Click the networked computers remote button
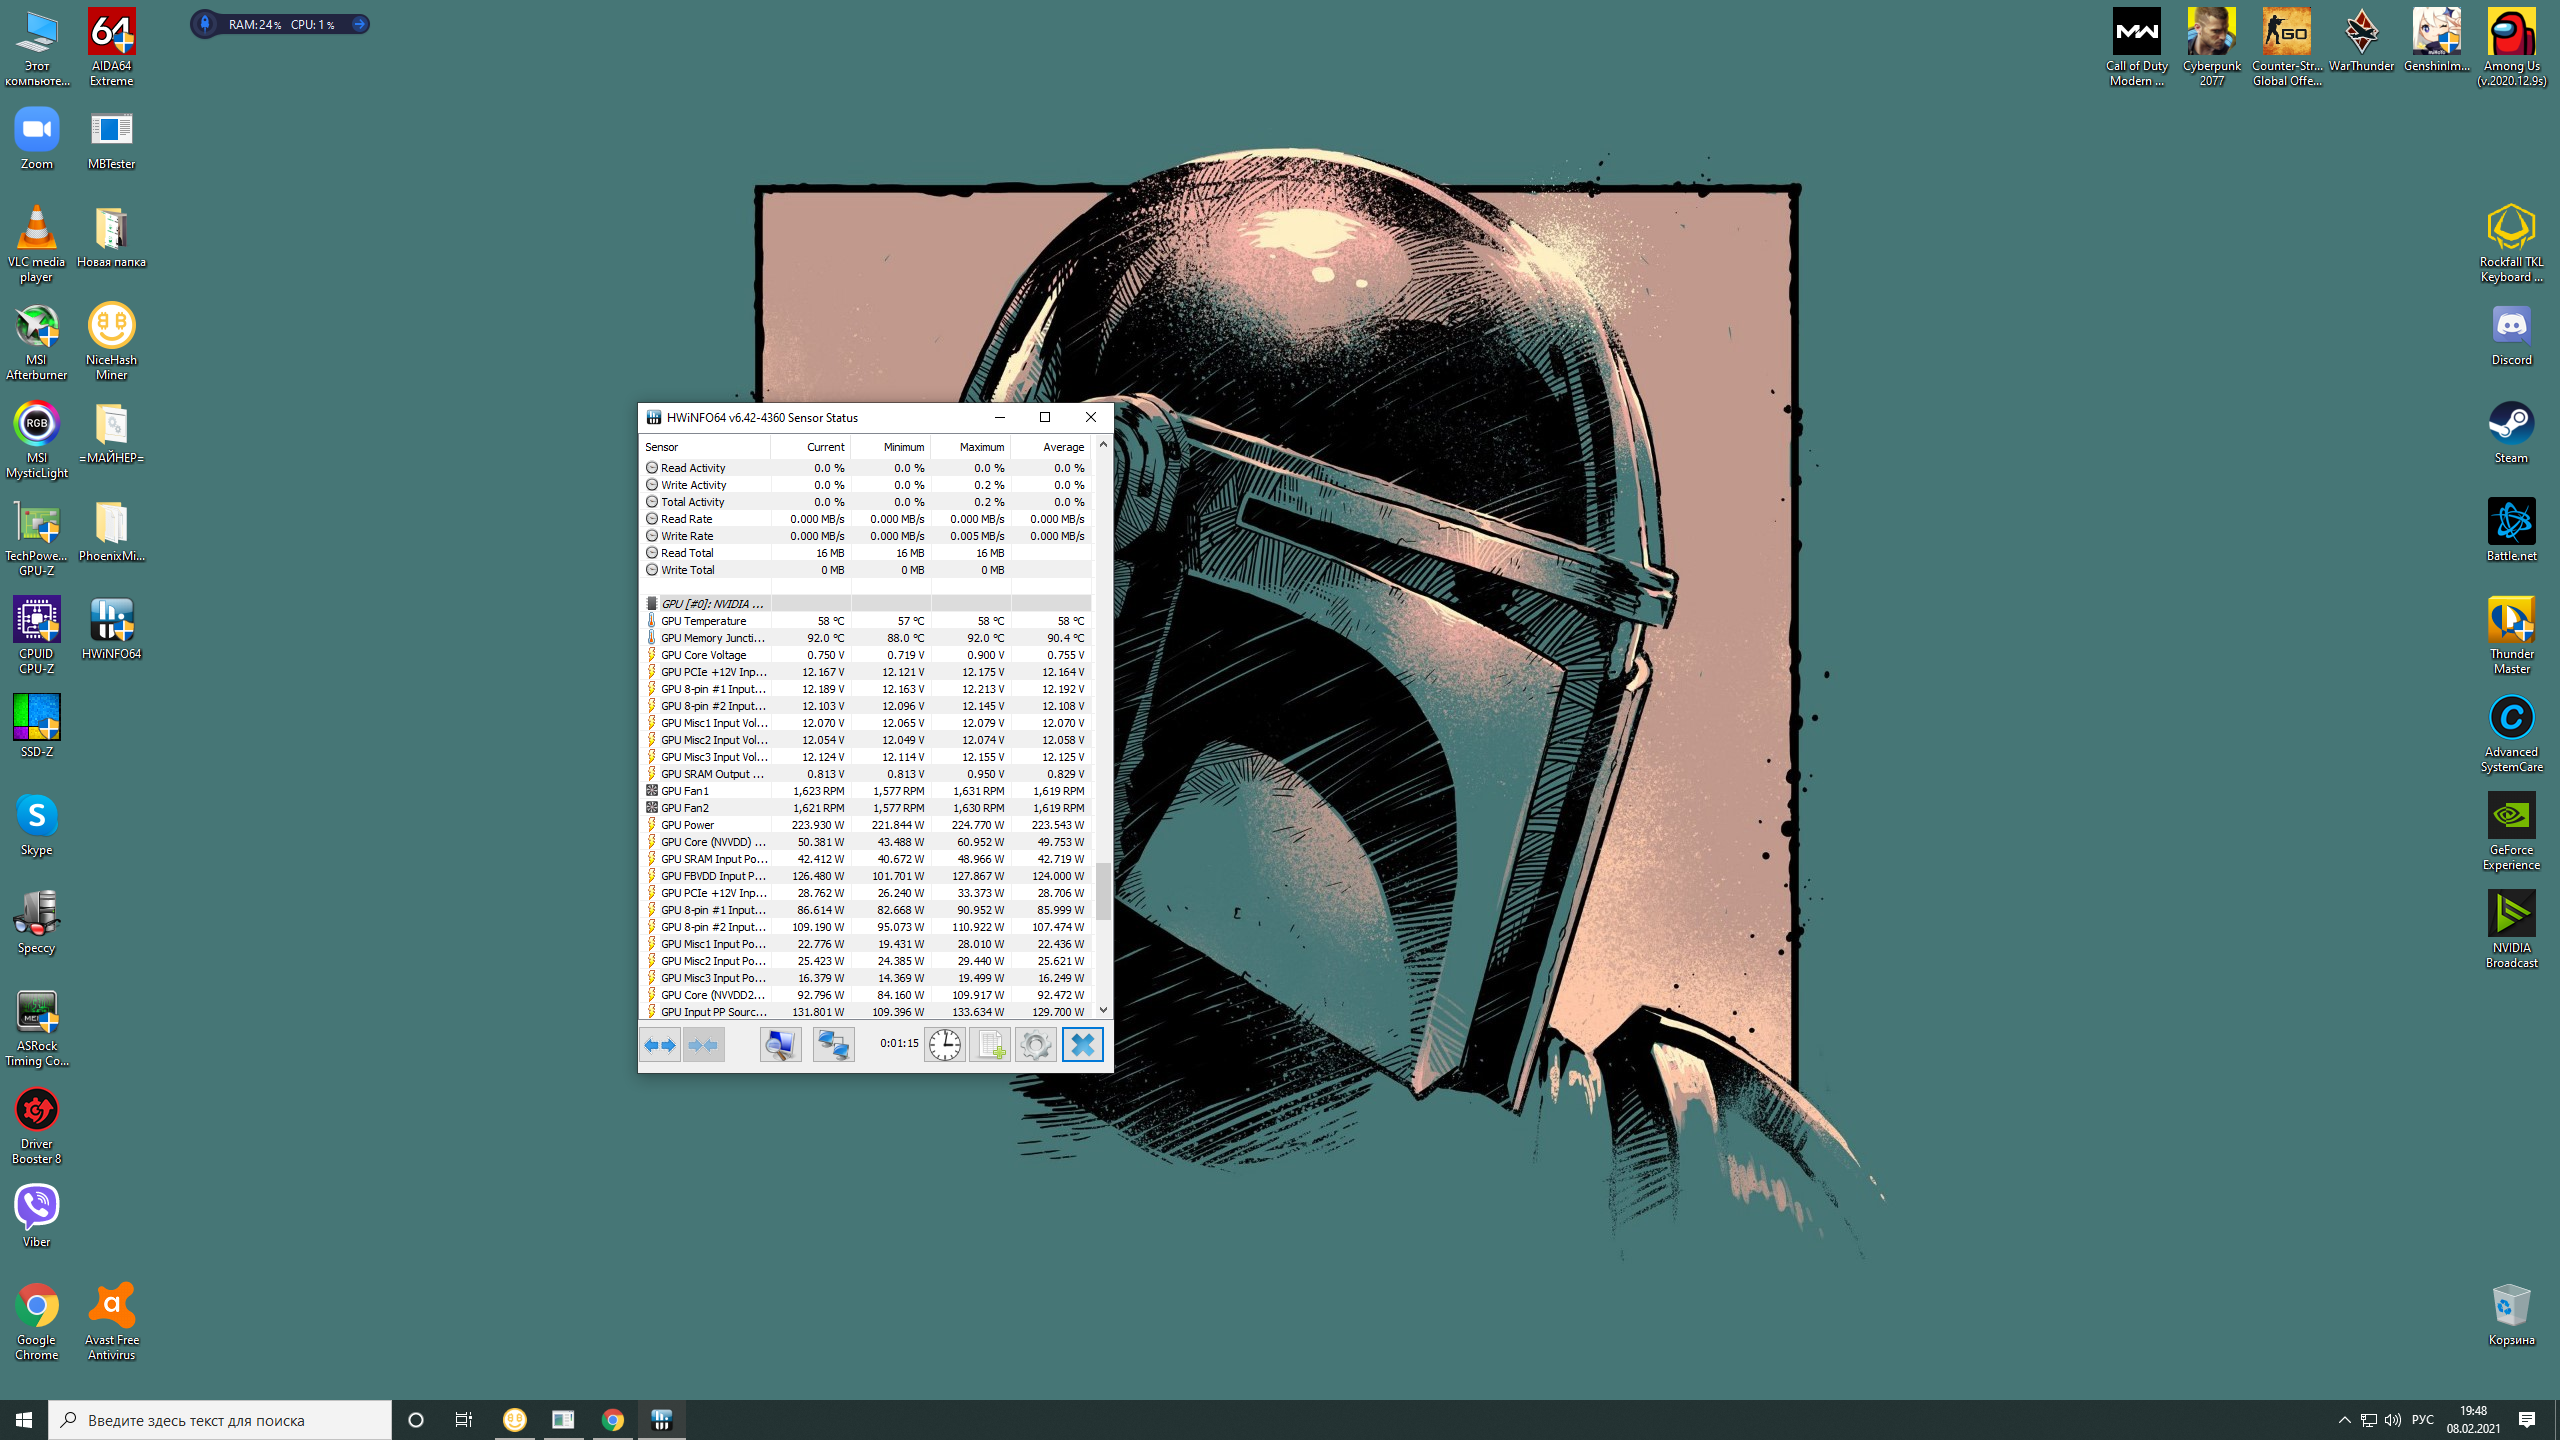Screen dimensions: 2560x1440 coord(833,1045)
